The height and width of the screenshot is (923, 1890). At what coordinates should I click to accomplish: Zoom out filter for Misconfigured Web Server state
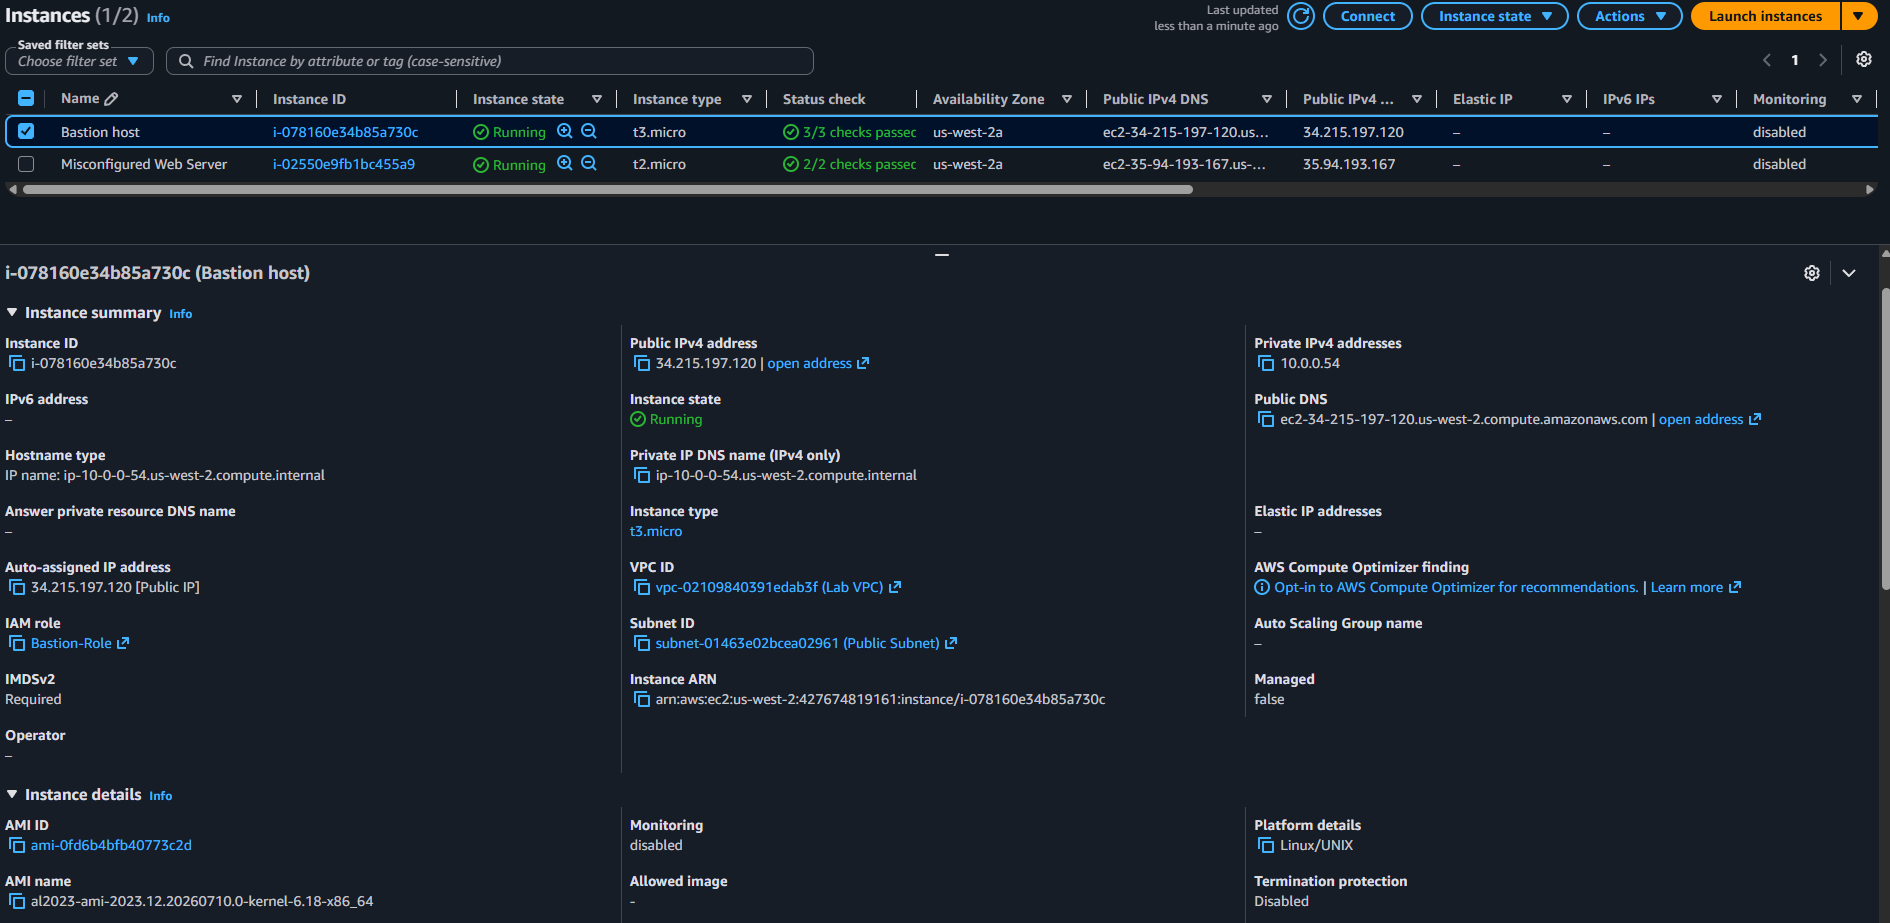click(589, 163)
